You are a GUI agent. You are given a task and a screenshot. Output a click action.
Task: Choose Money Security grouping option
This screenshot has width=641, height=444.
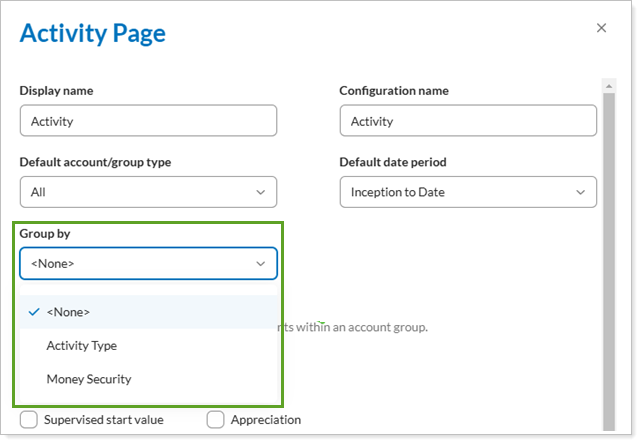pyautogui.click(x=89, y=380)
